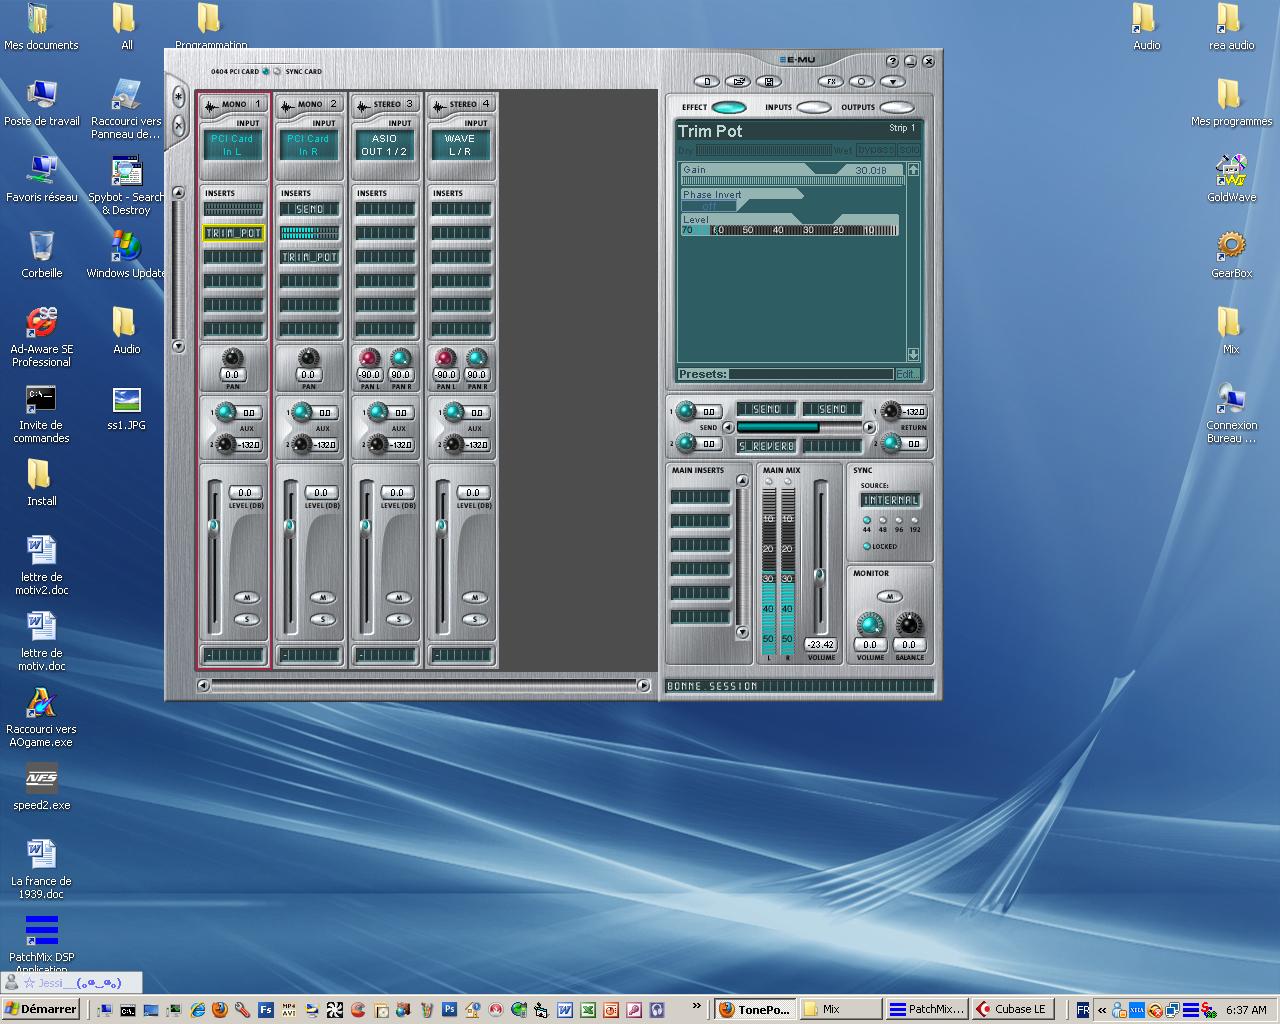Click Main Mix volume value -23.42
1280x1024 pixels.
821,645
